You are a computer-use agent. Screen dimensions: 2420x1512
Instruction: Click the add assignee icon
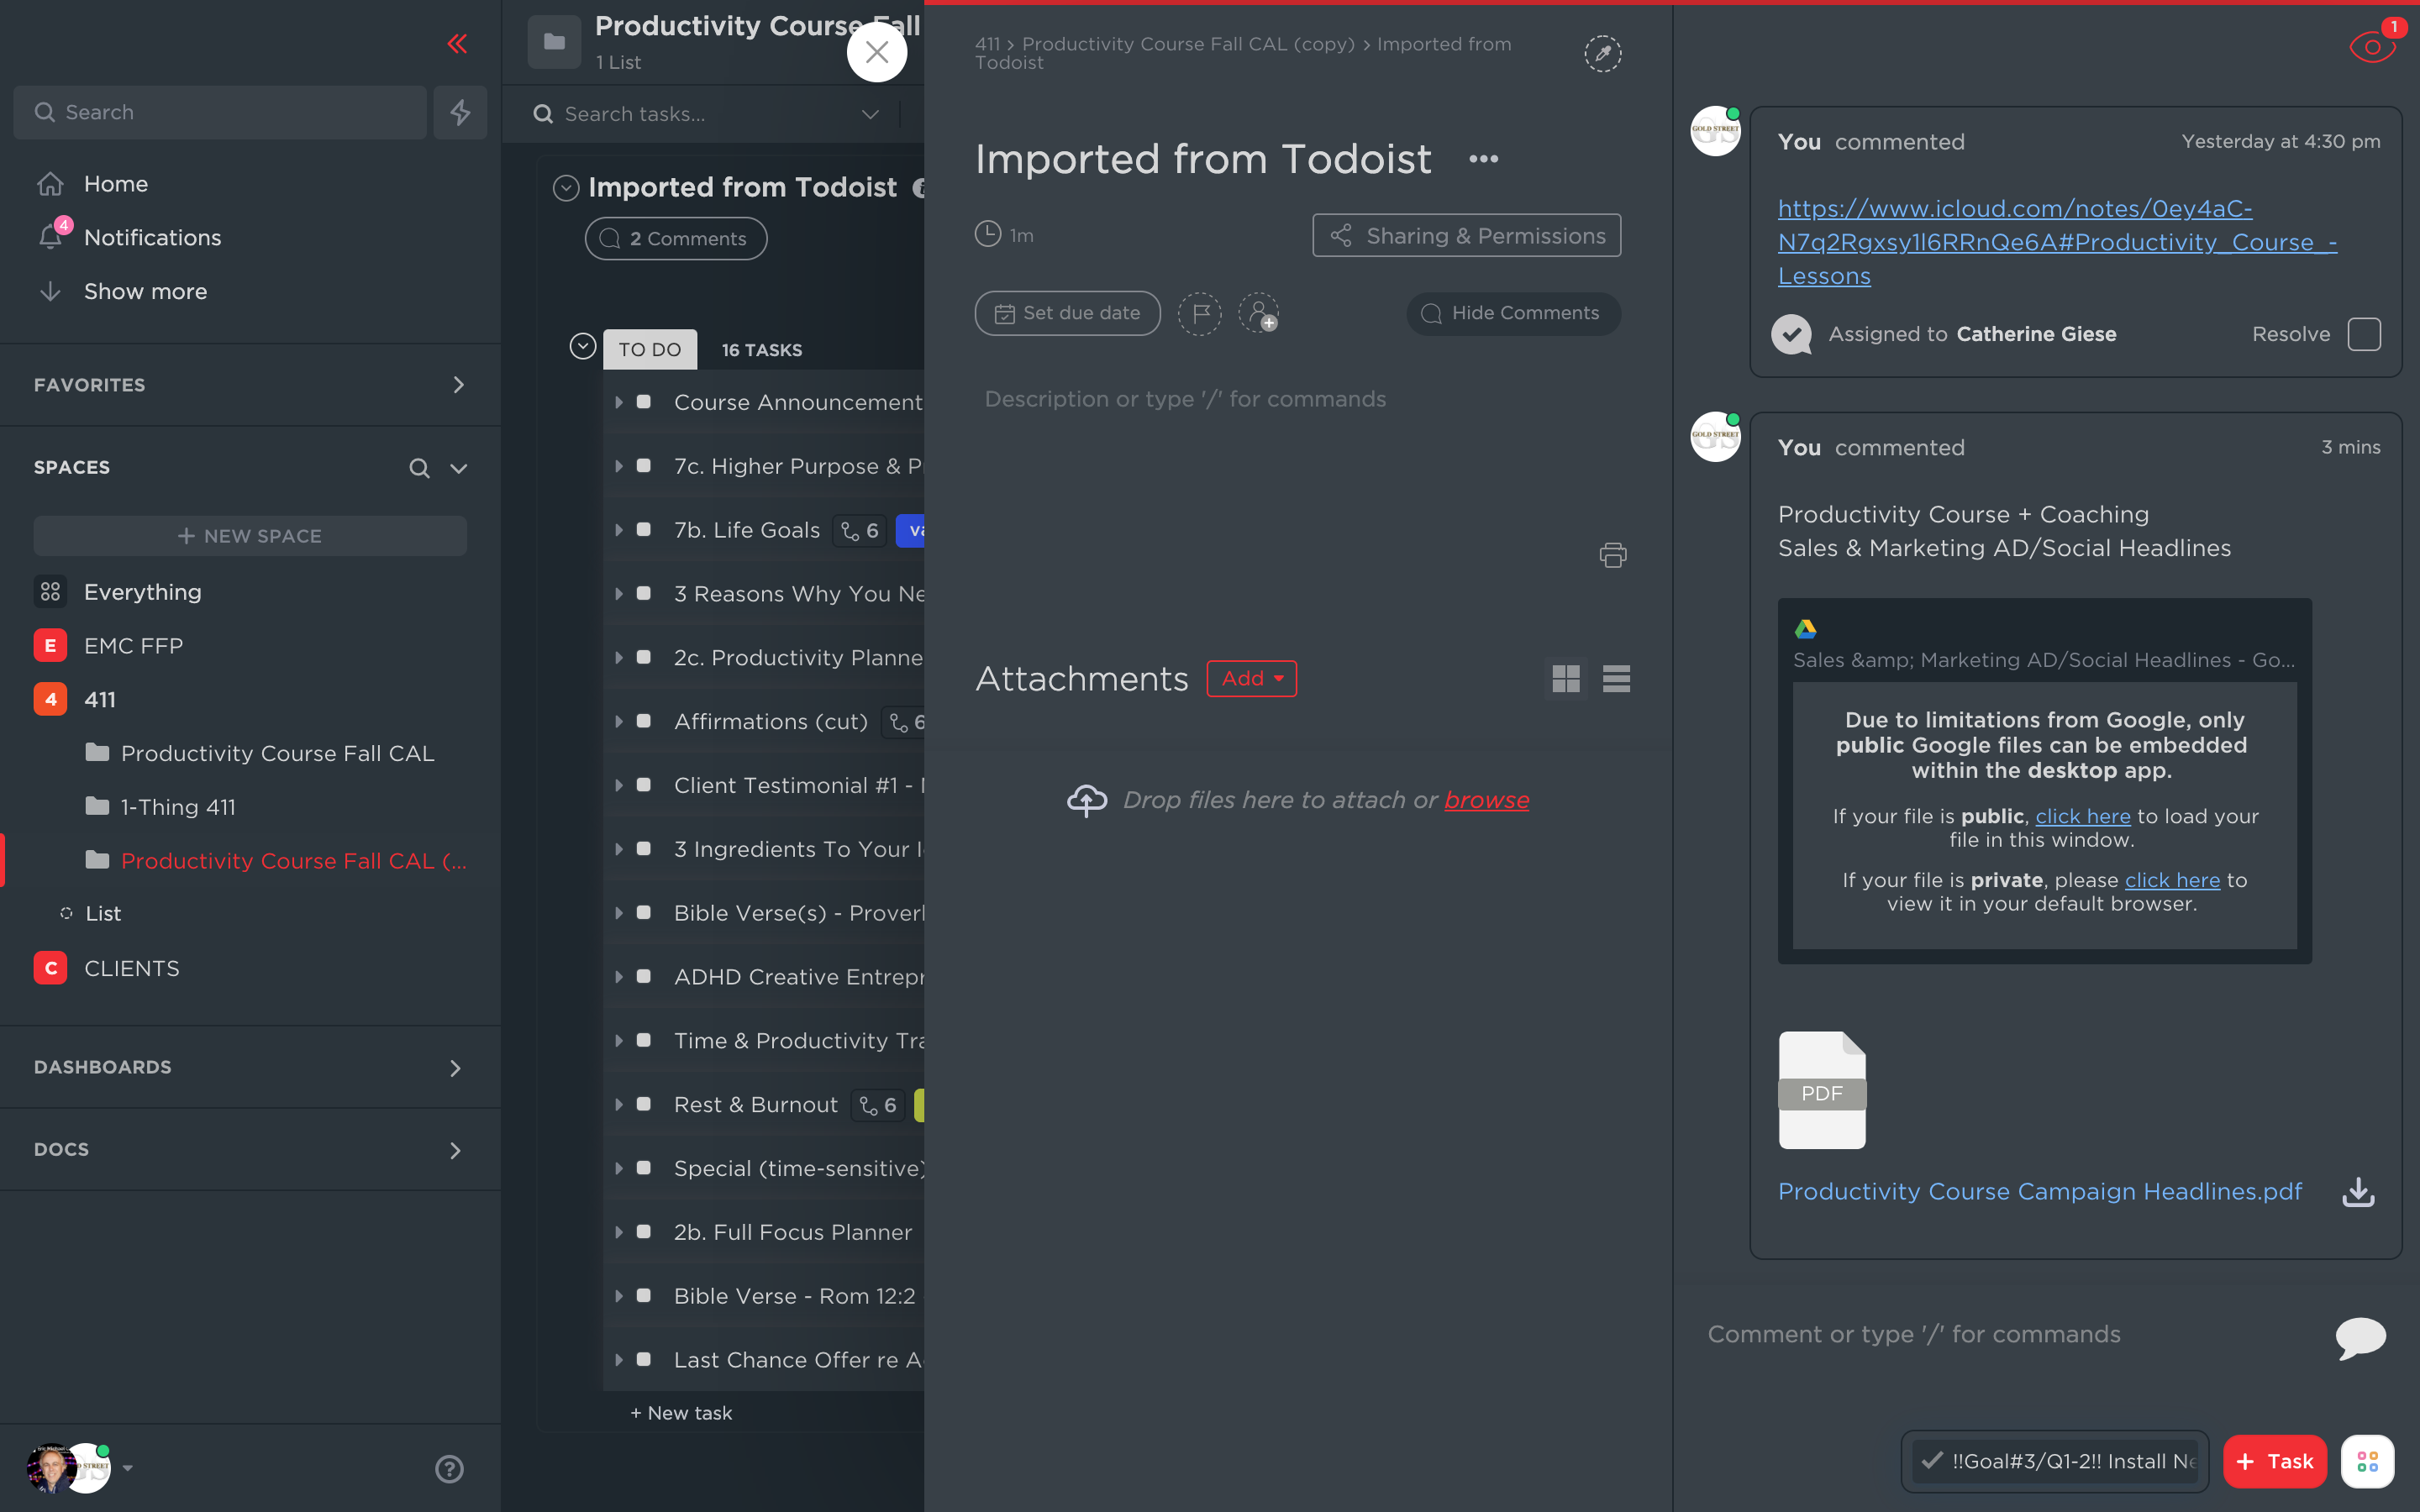[1258, 314]
